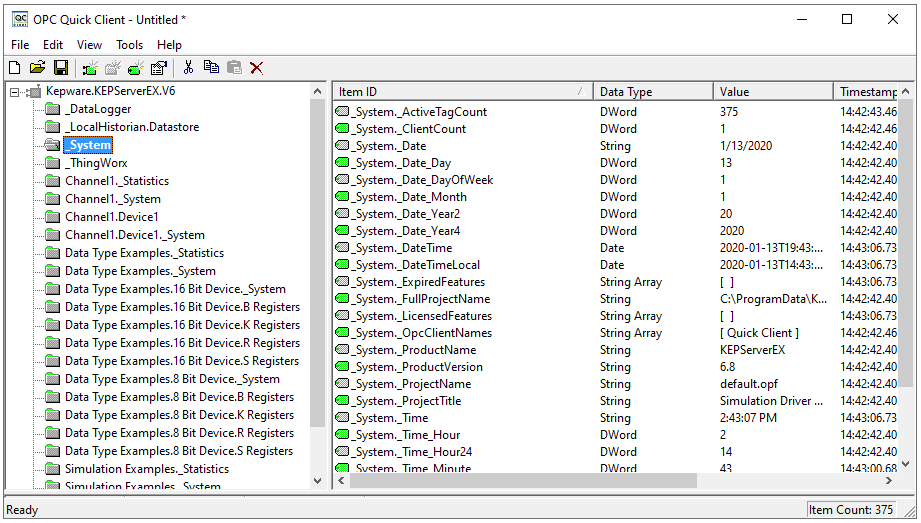
Task: Click the Simulation Examples._Statistics folder icon
Action: point(53,469)
